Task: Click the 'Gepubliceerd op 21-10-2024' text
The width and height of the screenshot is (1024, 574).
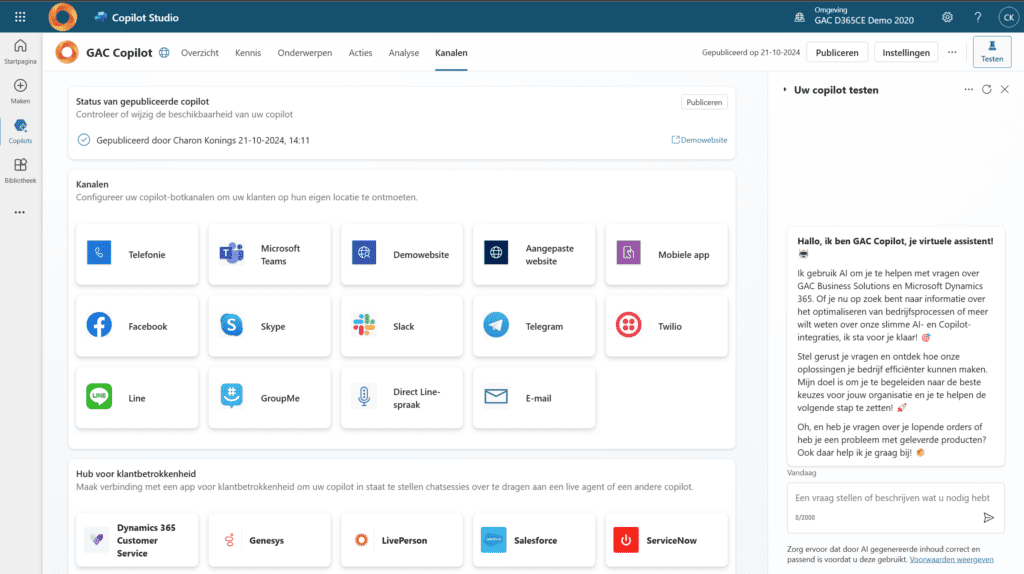Action: pyautogui.click(x=751, y=52)
